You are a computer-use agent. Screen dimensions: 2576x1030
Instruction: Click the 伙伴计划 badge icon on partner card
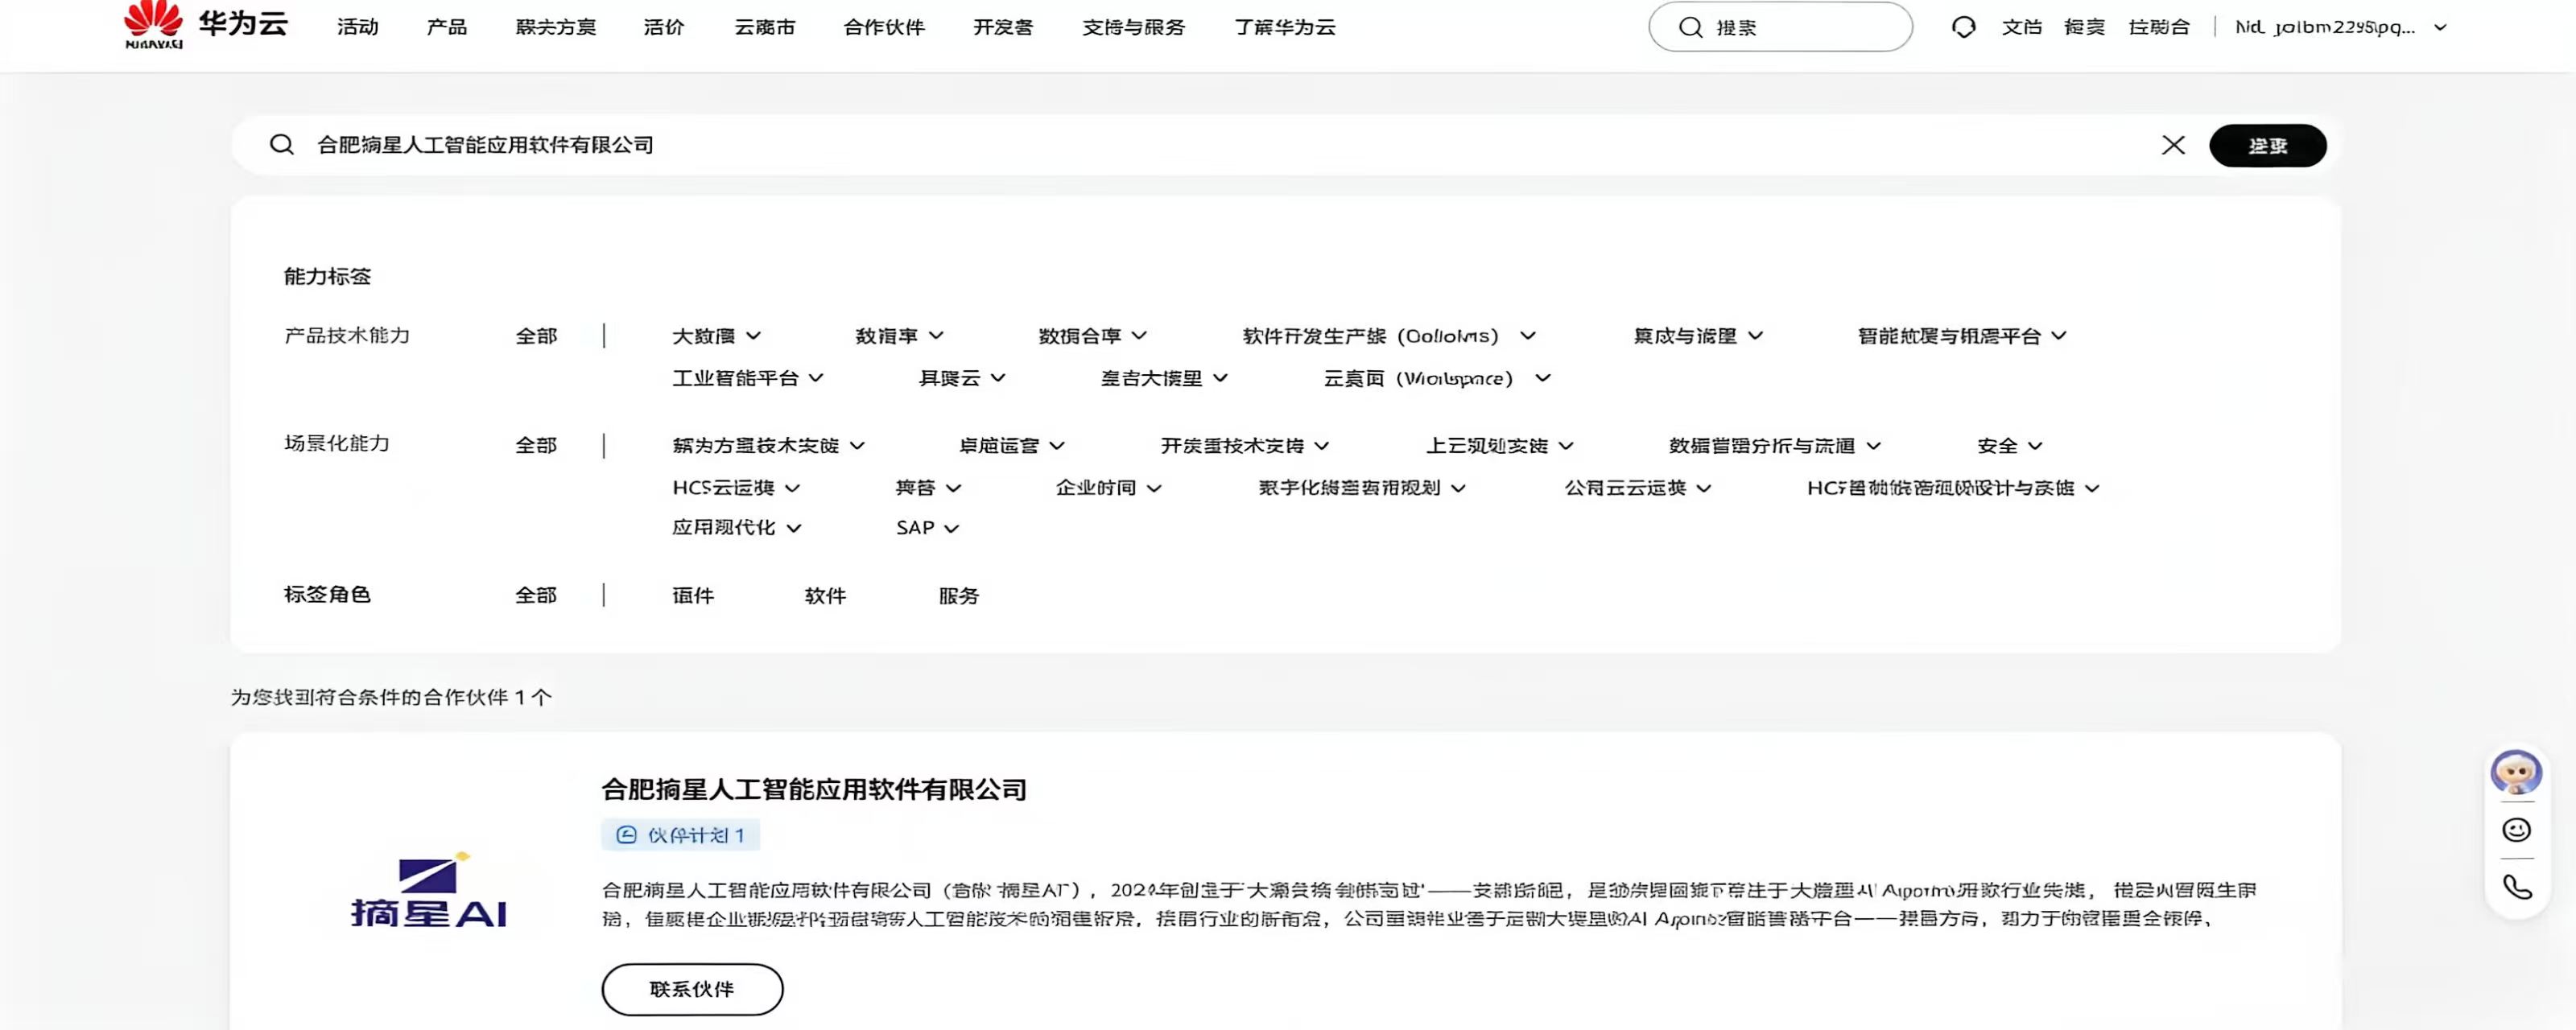(x=626, y=835)
